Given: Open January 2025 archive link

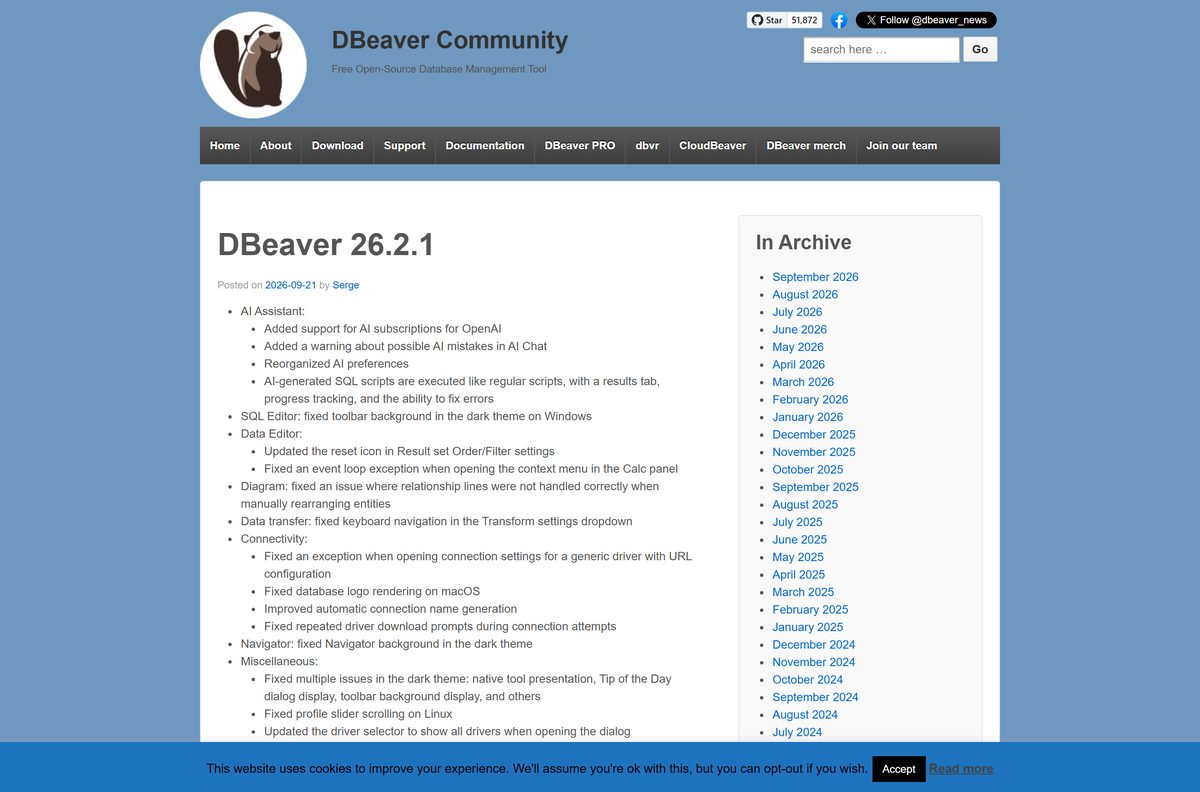Looking at the screenshot, I should pyautogui.click(x=808, y=627).
